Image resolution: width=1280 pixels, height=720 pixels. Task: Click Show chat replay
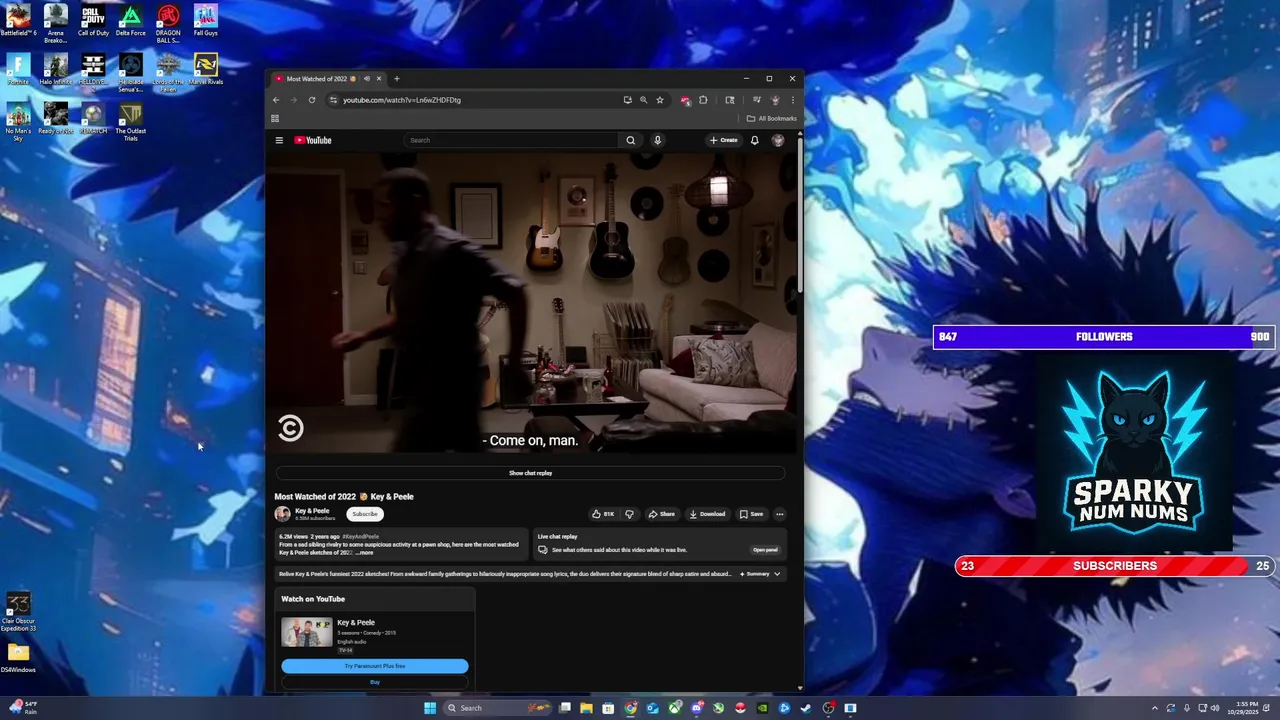(x=530, y=473)
